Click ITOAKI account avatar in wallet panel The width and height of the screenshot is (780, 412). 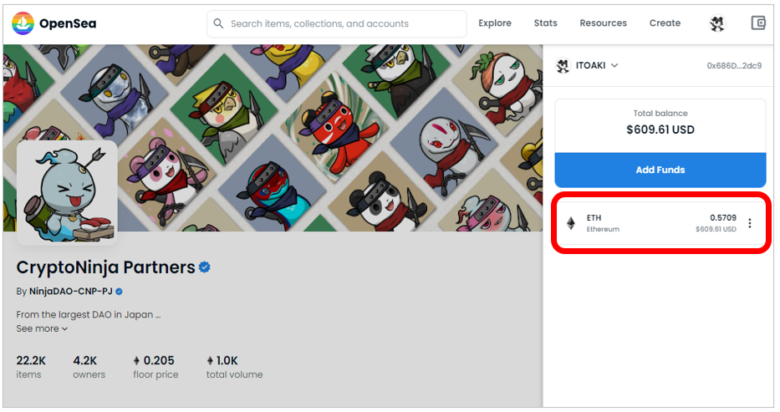click(x=563, y=66)
